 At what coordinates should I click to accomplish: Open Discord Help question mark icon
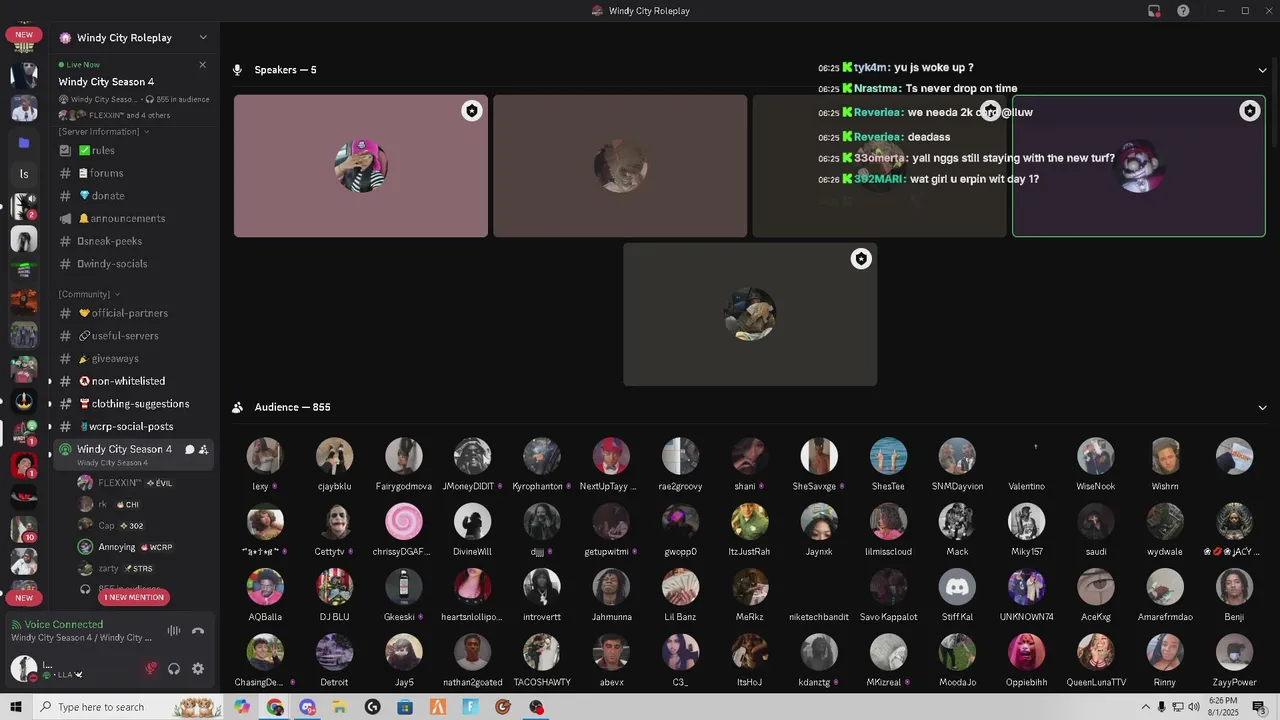click(1183, 11)
